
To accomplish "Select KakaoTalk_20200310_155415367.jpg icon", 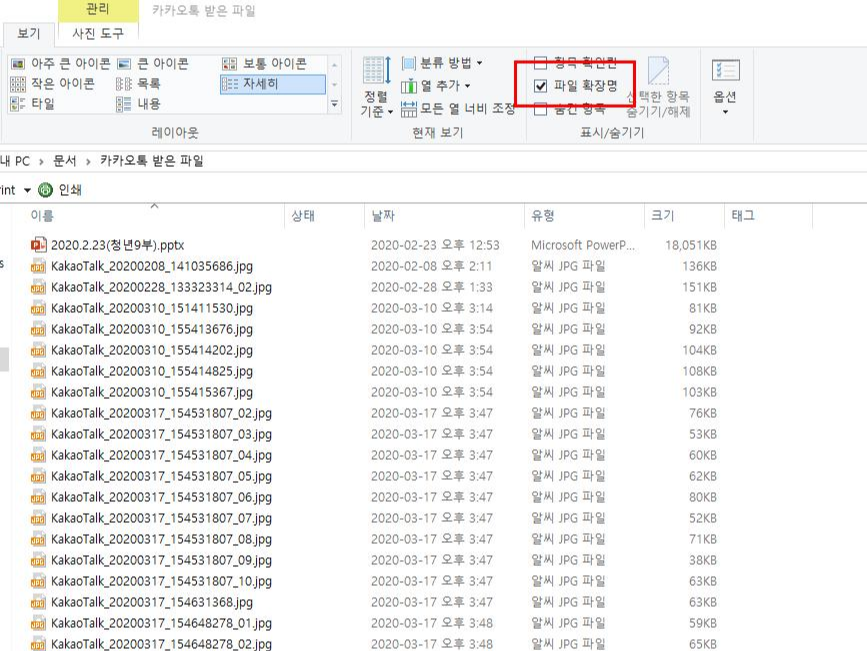I will 38,392.
